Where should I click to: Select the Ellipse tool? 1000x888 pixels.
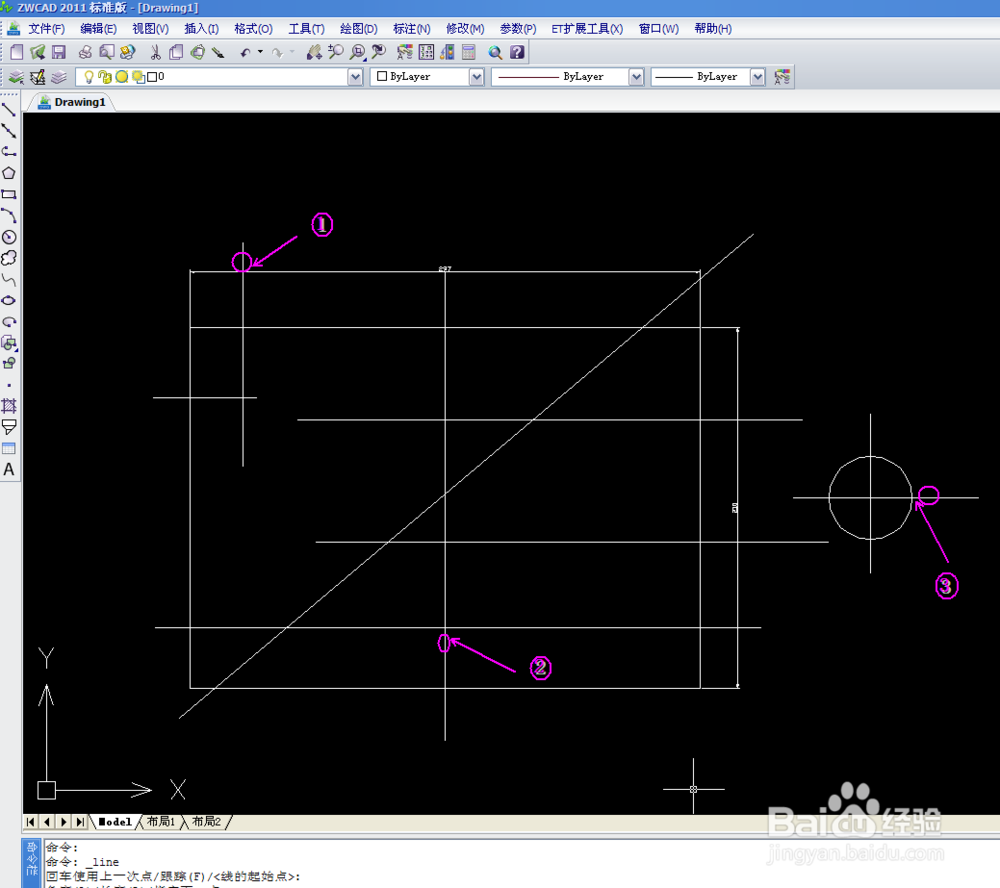click(x=9, y=300)
